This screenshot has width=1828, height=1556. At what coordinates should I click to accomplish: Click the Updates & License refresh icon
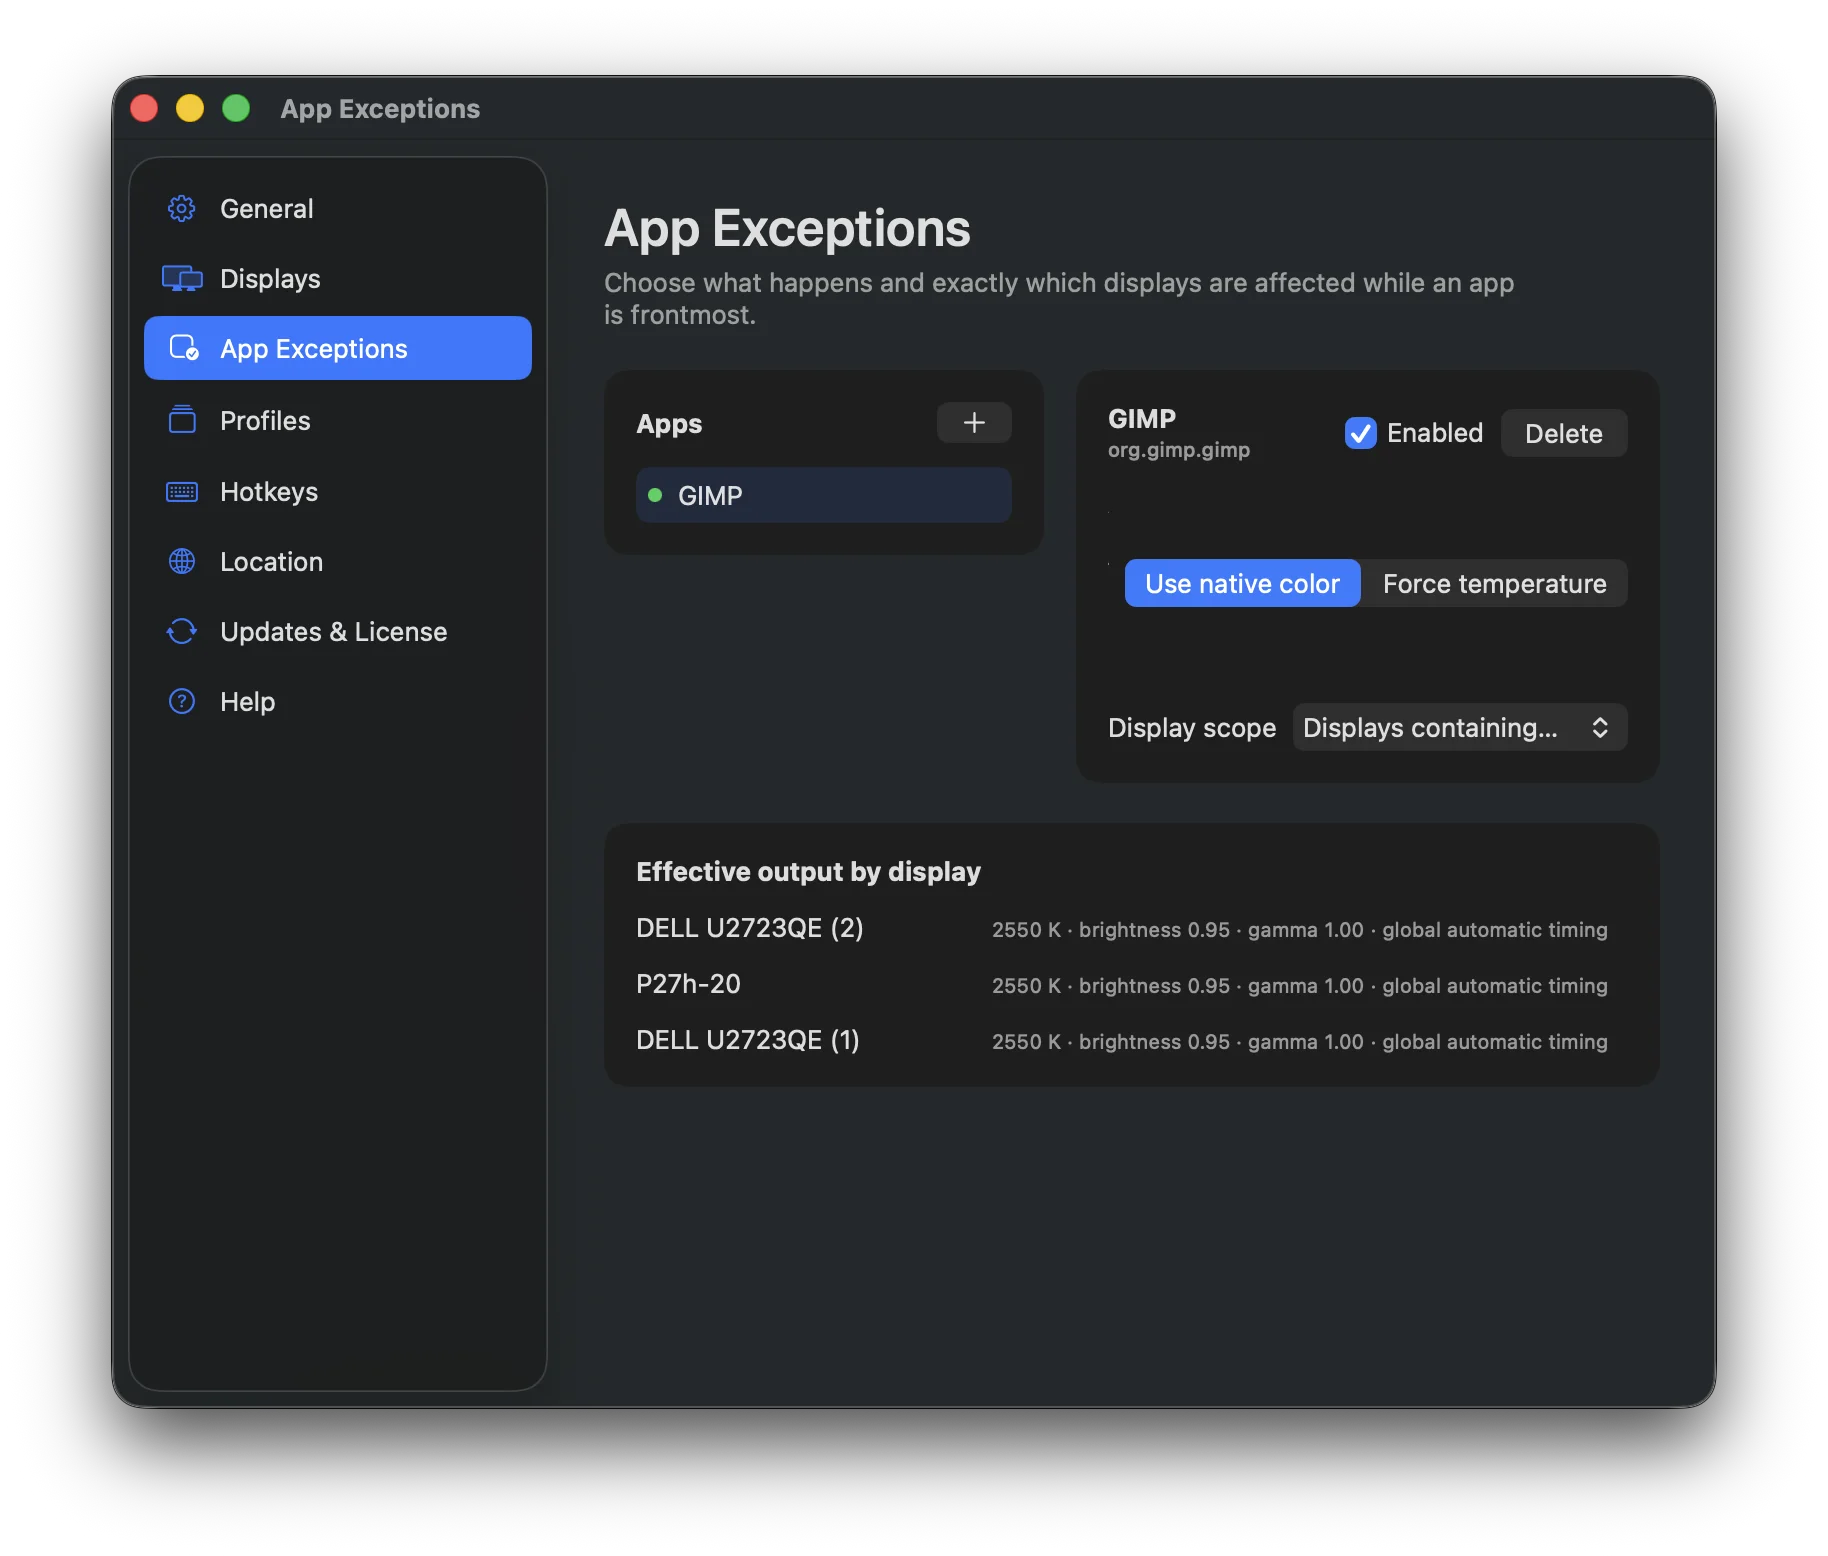click(182, 631)
